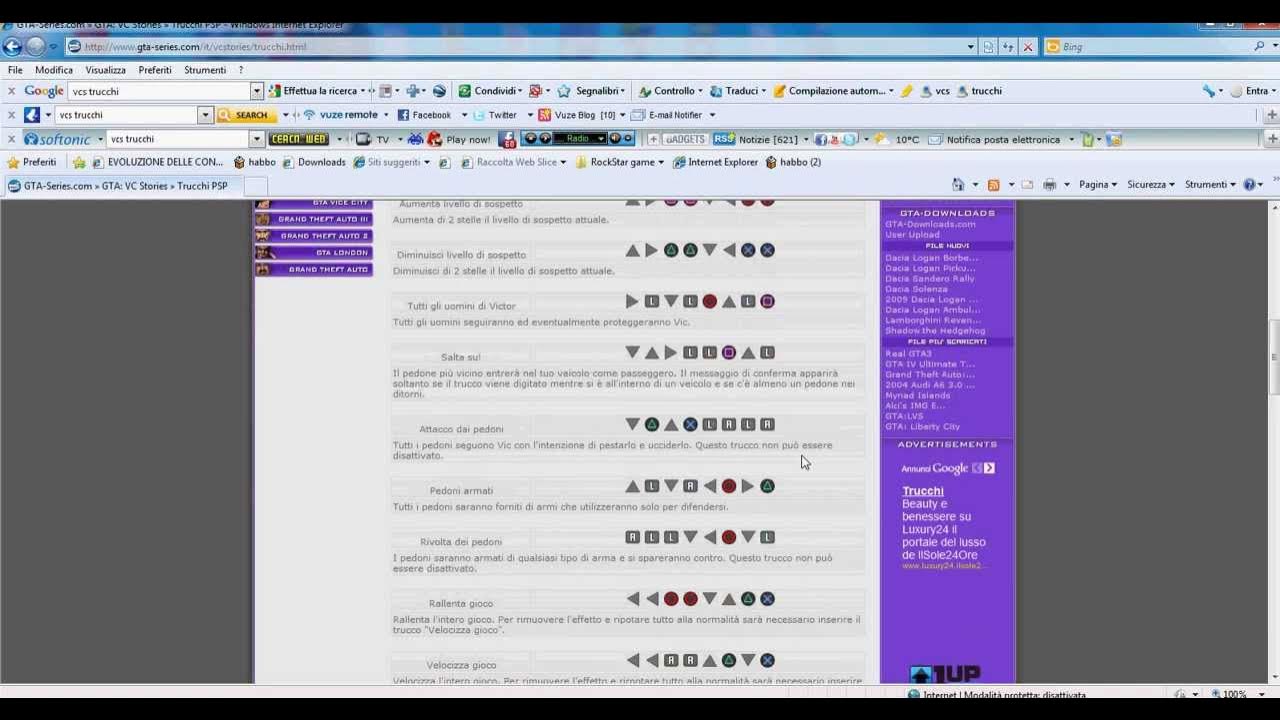Click the orange RSS feeds icon

click(x=993, y=185)
